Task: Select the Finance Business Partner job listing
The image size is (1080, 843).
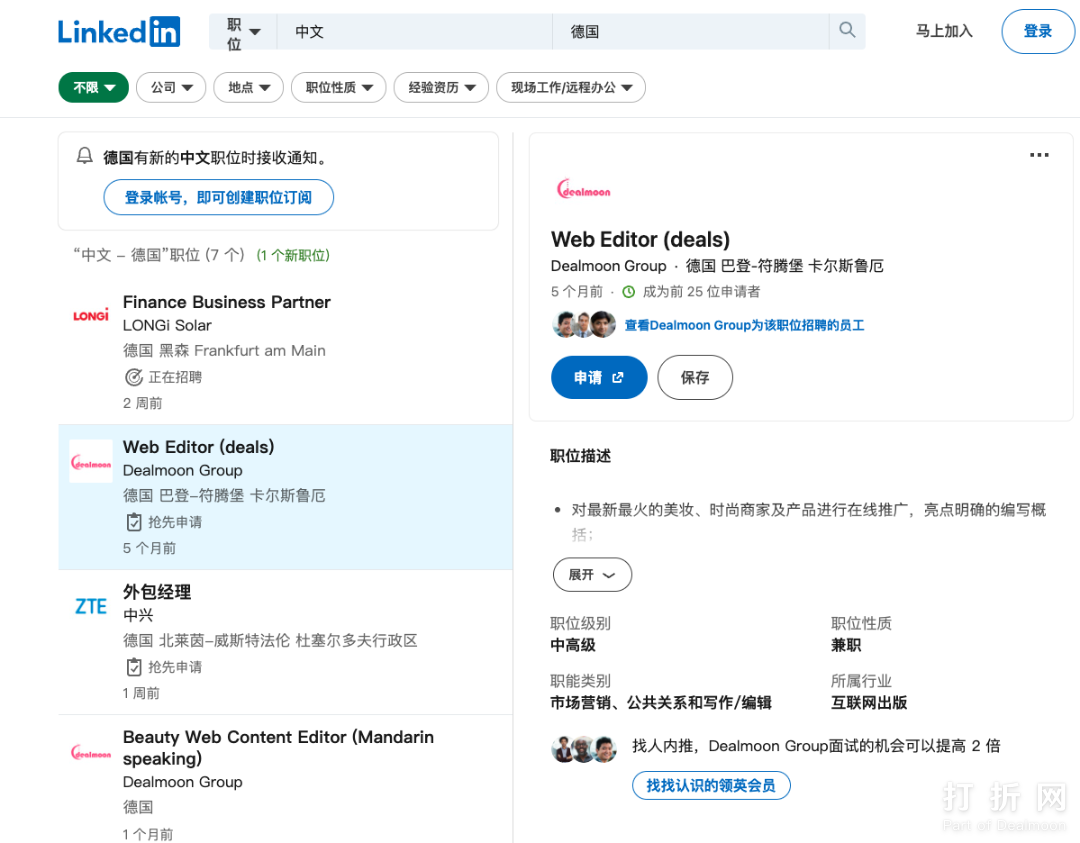Action: (x=226, y=302)
